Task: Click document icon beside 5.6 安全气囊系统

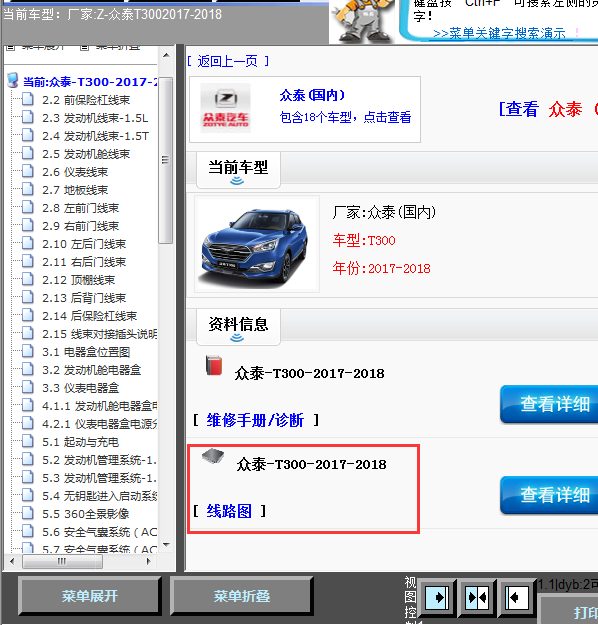Action: (28, 531)
